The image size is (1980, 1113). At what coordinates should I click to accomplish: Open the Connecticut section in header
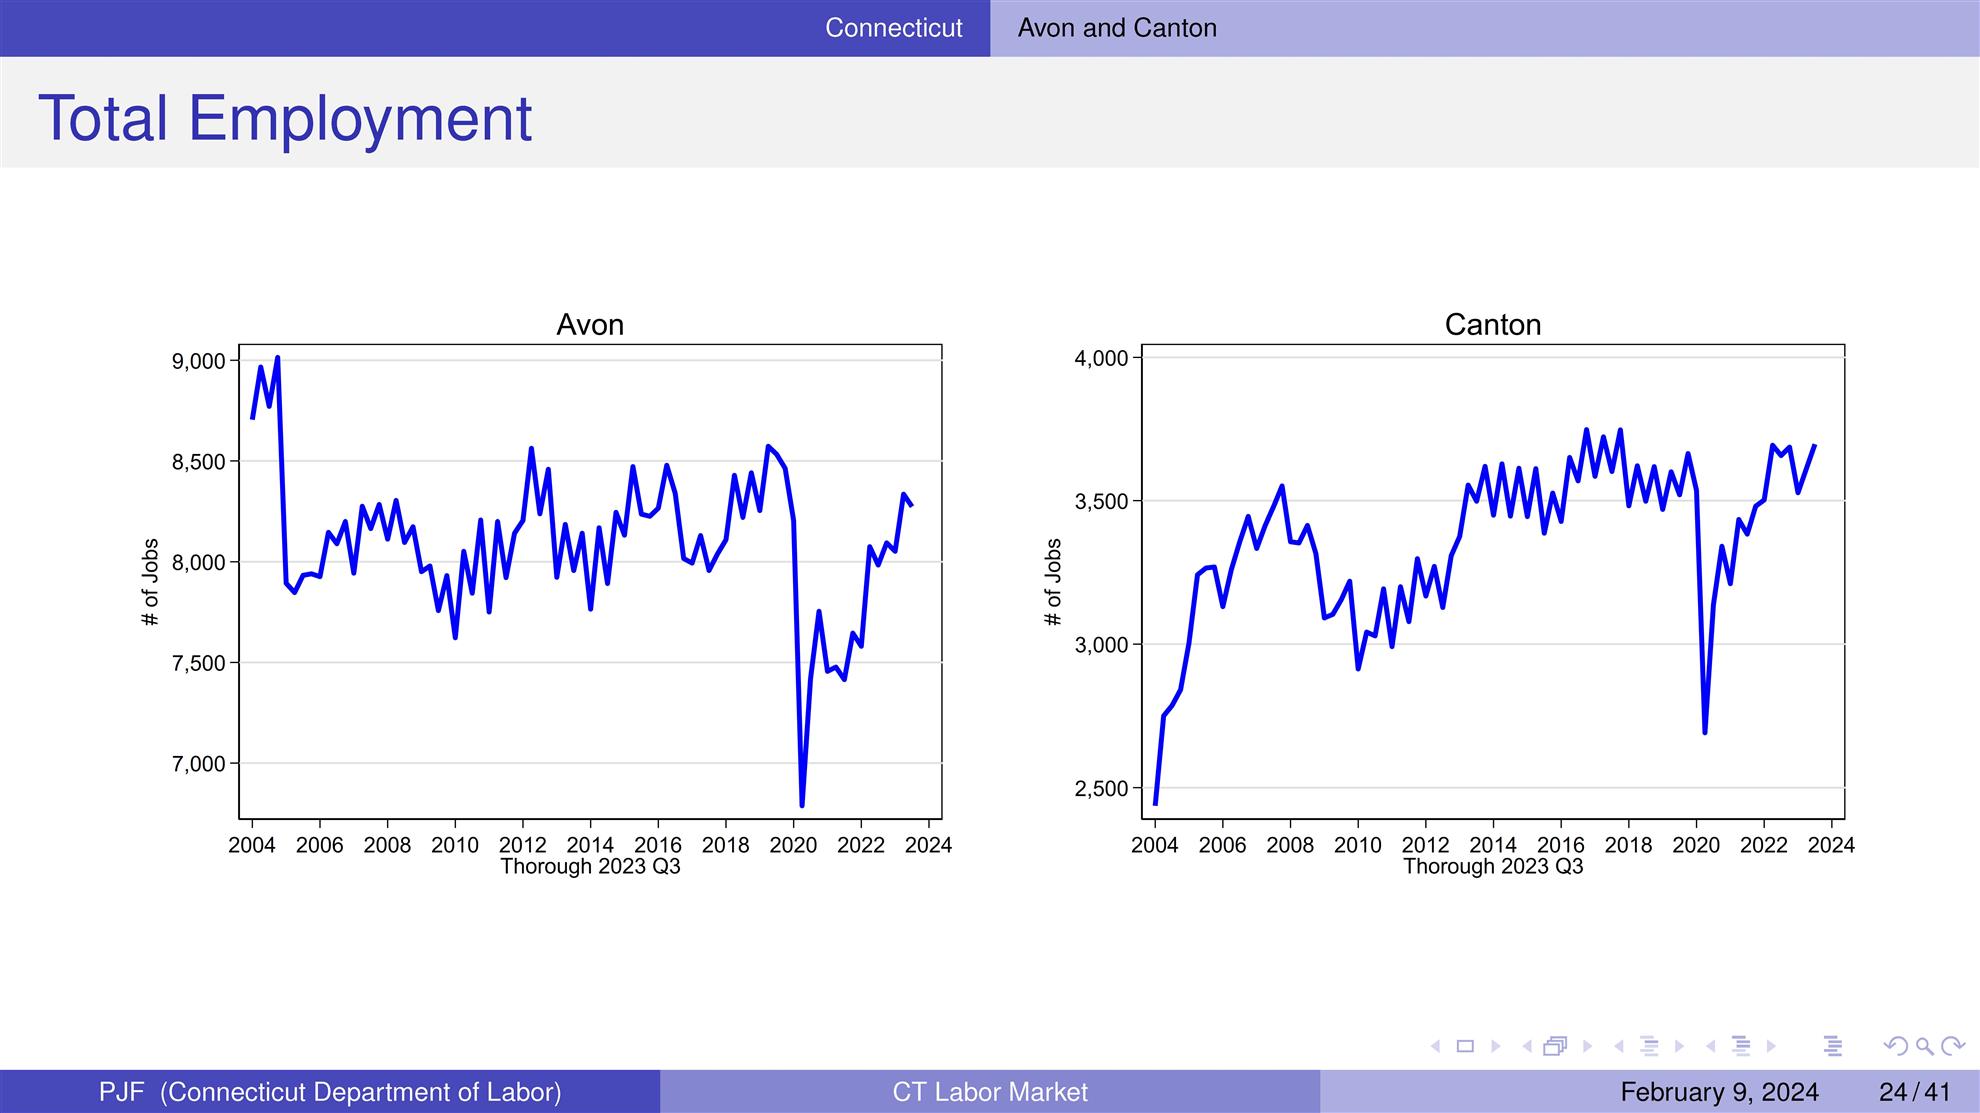(x=894, y=28)
